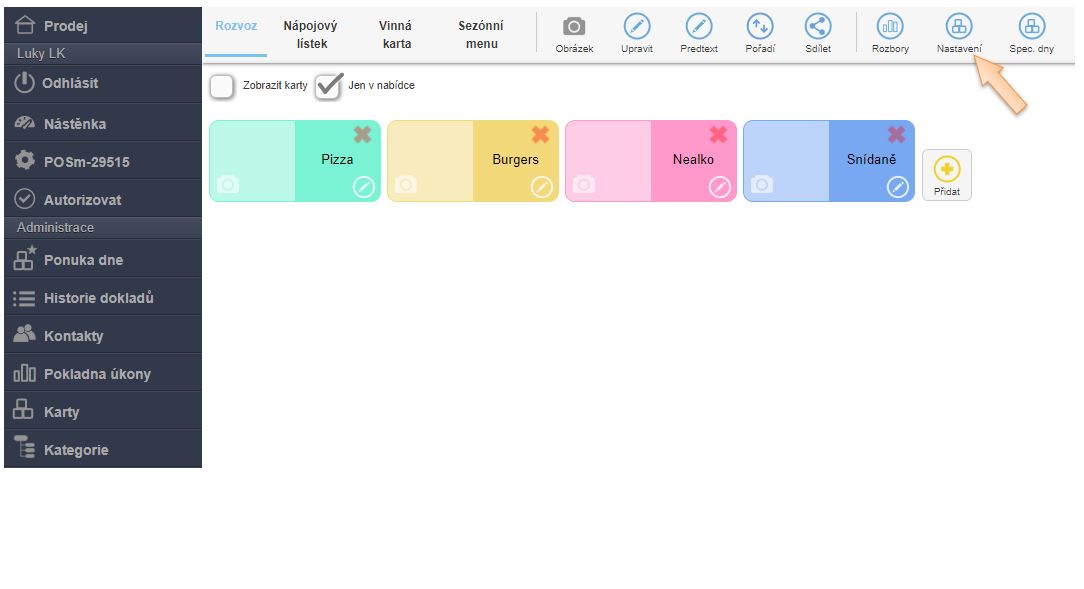Open Rozbory analysis chart icon
1084x589 pixels.
(x=890, y=28)
